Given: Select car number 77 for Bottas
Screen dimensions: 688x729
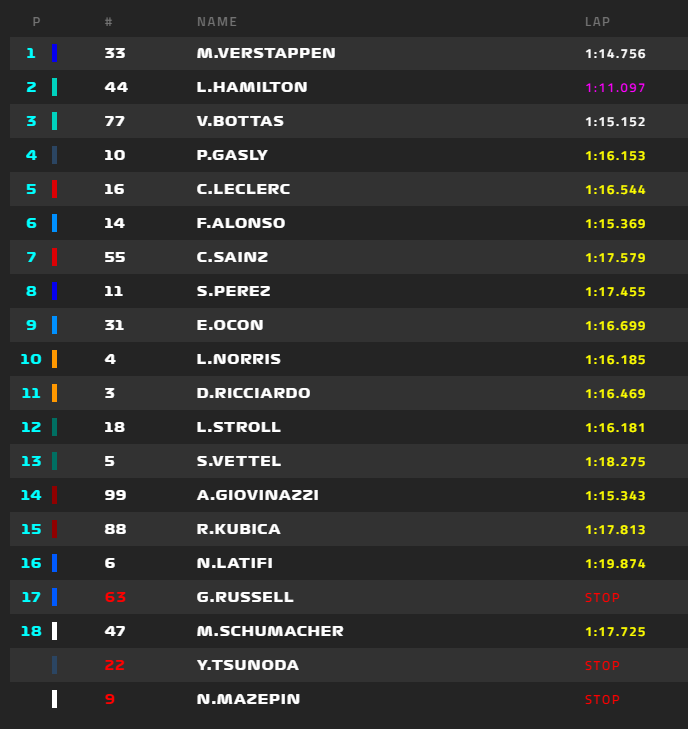Looking at the screenshot, I should pos(115,121).
